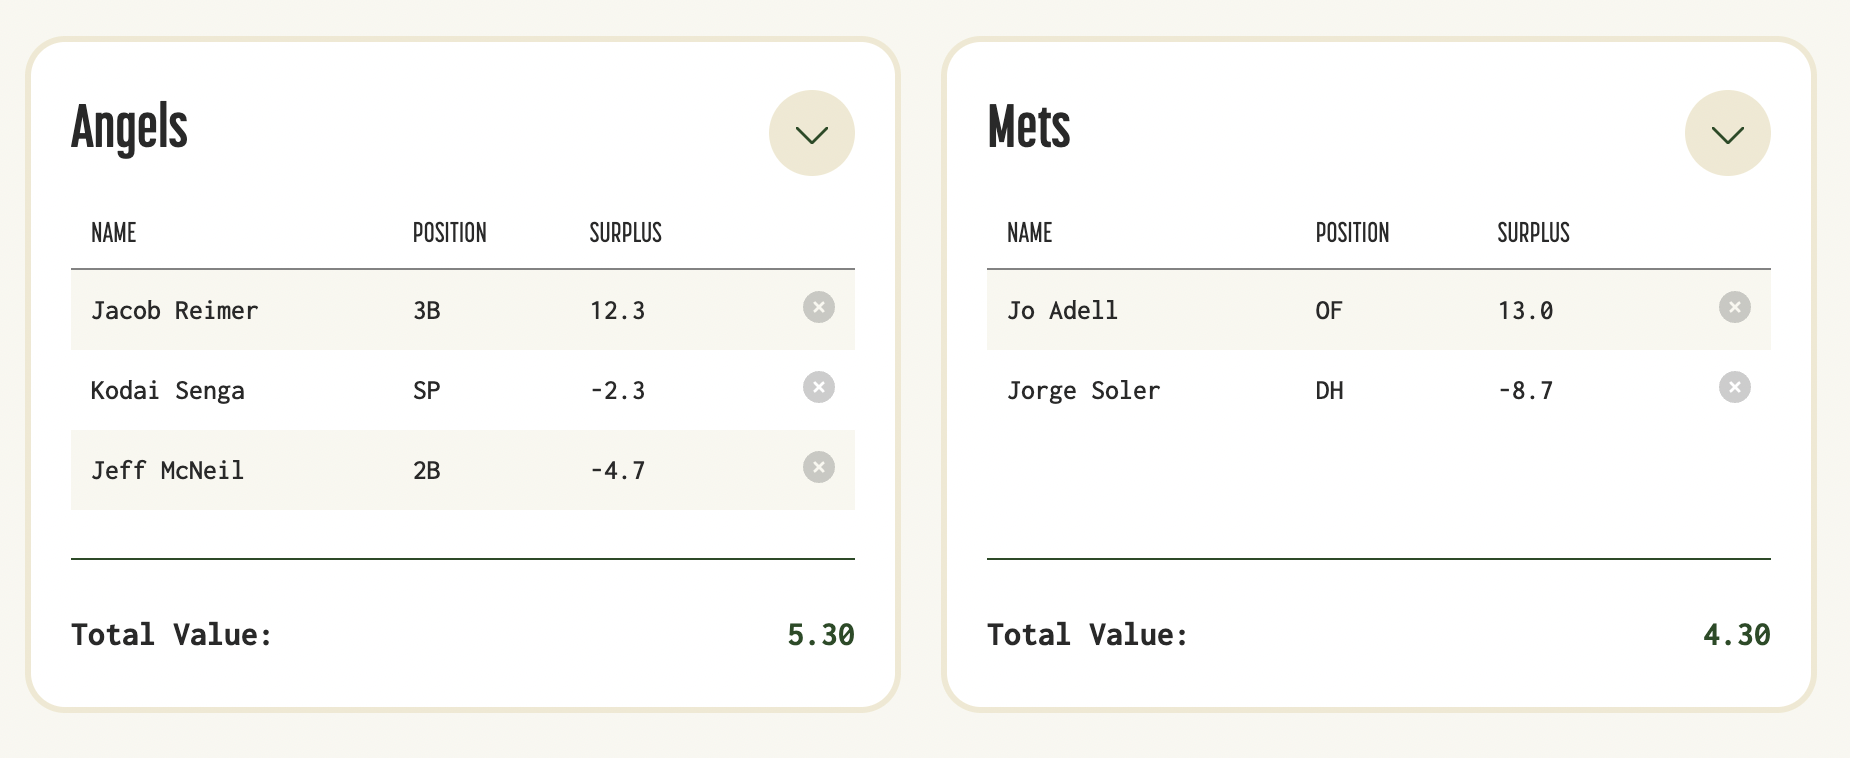Viewport: 1850px width, 758px height.
Task: Sort Angels by SURPLUS column header
Action: tap(625, 233)
